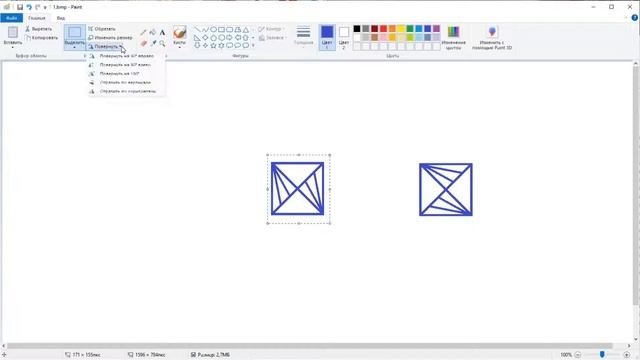Select the Line shape
This screenshot has width=640, height=360.
pyautogui.click(x=197, y=29)
